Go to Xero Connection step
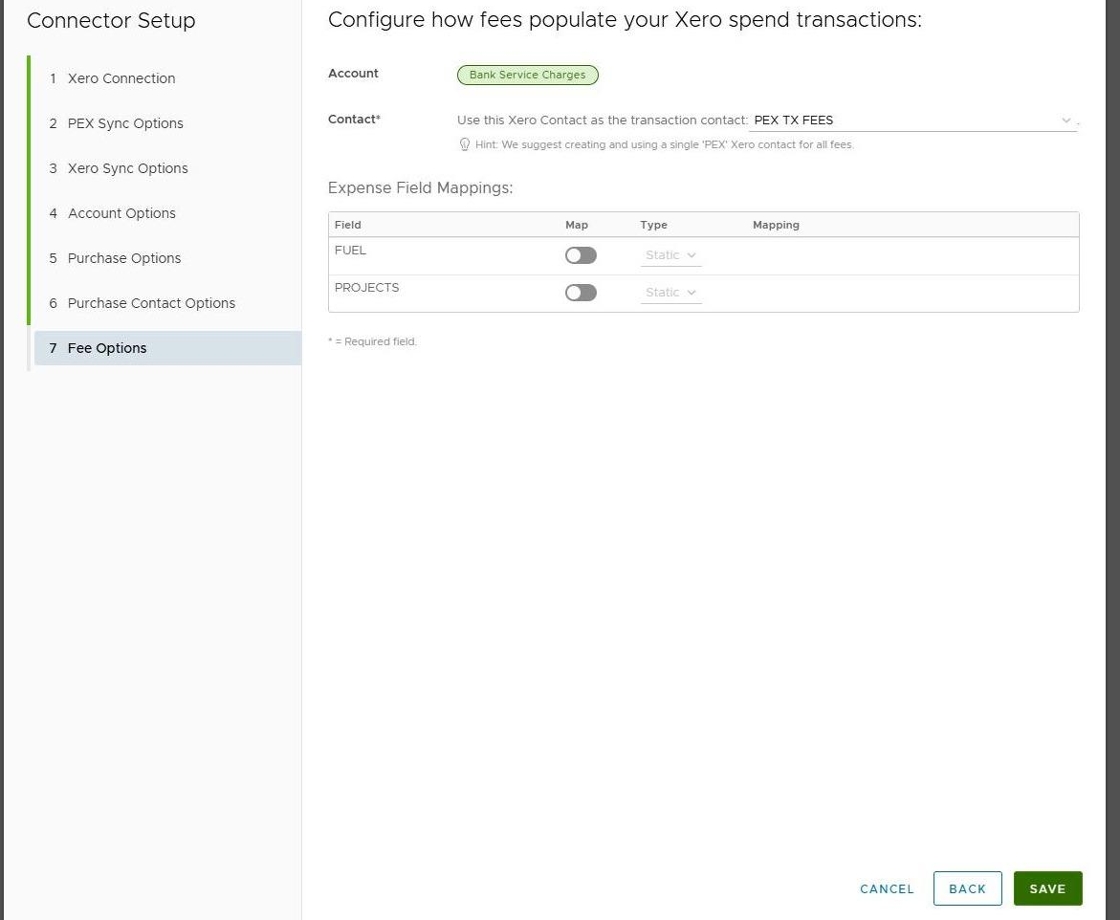Image resolution: width=1120 pixels, height=920 pixels. [121, 79]
